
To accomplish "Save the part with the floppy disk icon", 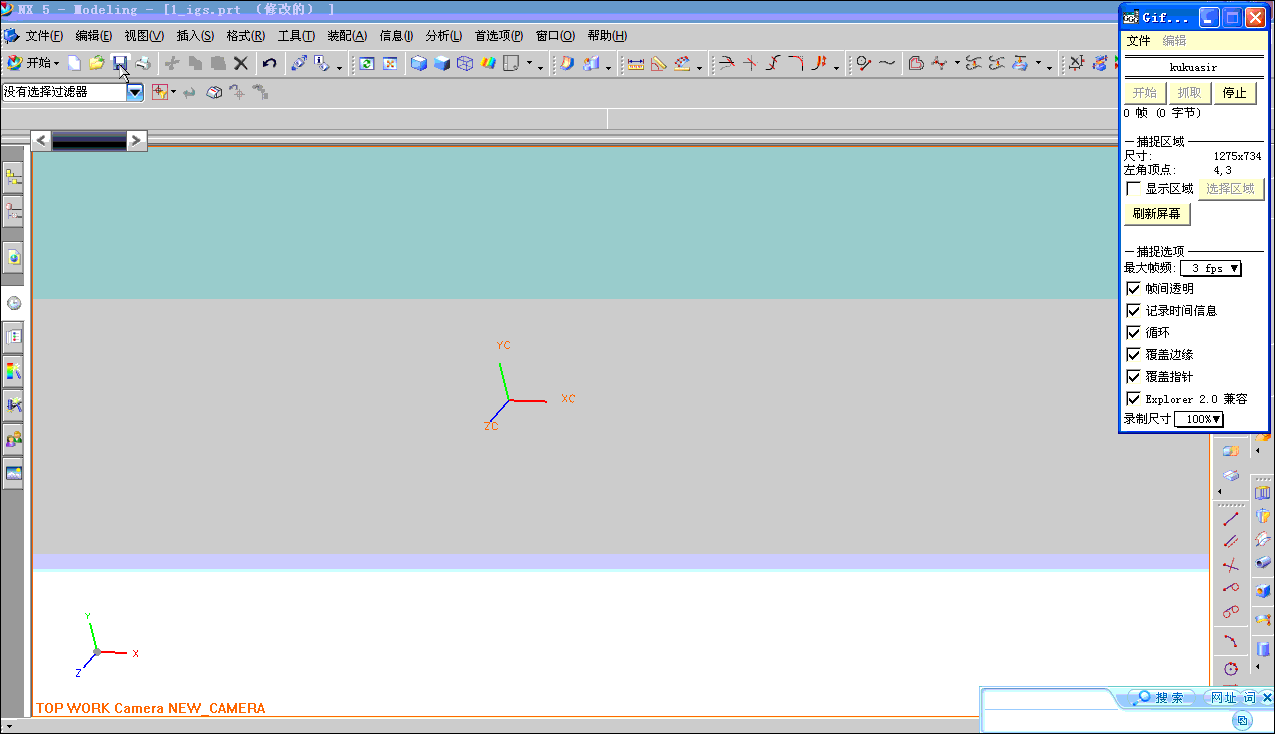I will coord(120,63).
